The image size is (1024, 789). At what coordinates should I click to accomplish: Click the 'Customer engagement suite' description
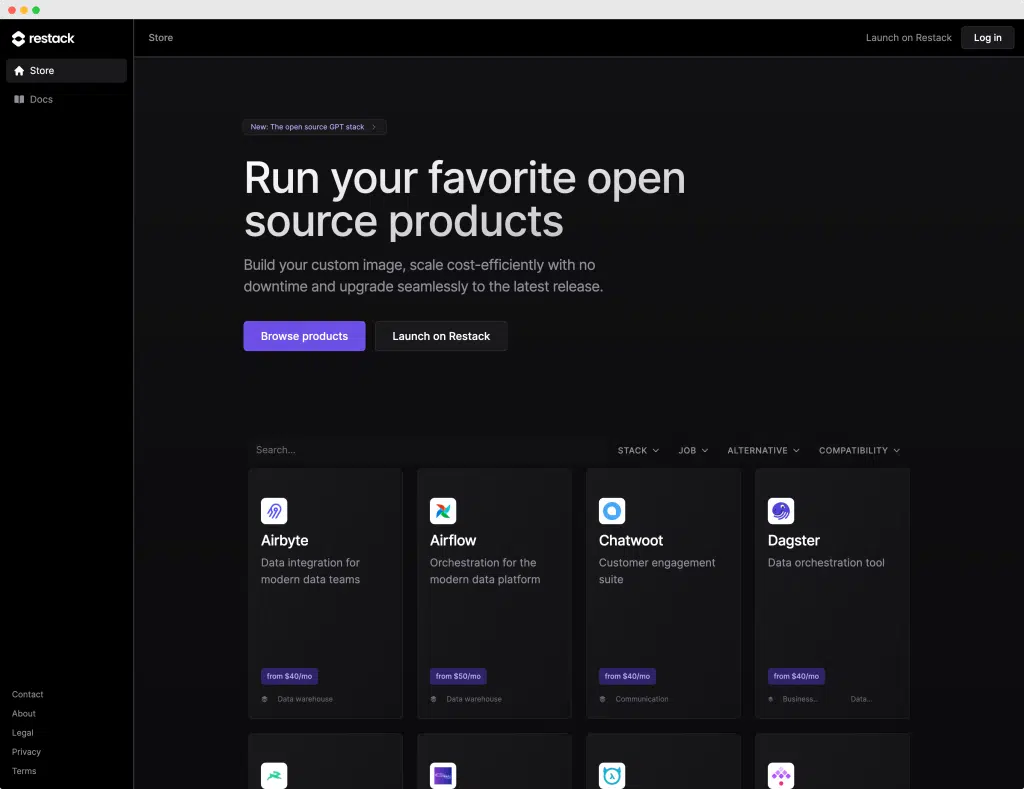coord(657,571)
